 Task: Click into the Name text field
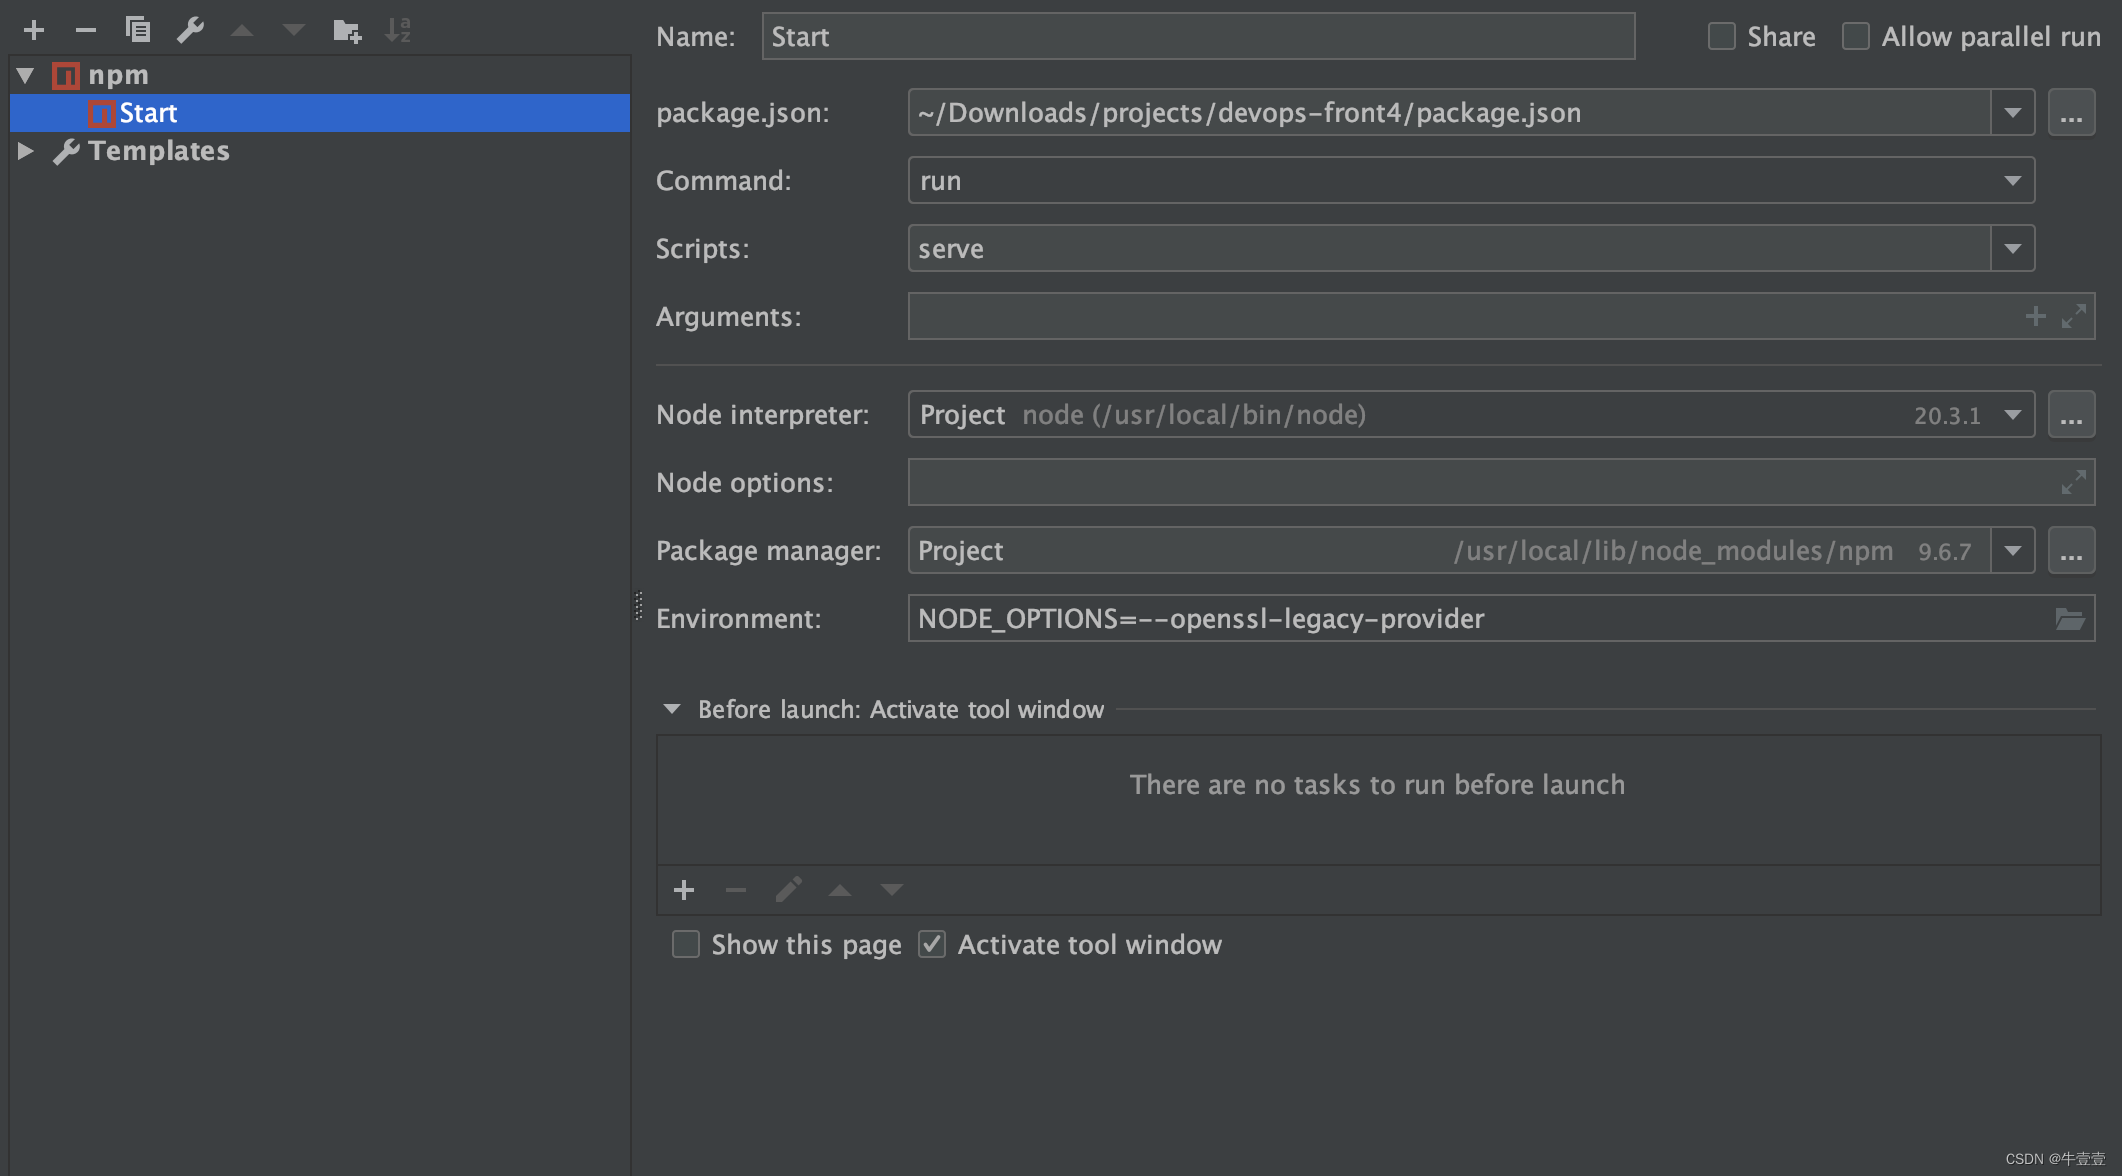coord(1197,37)
